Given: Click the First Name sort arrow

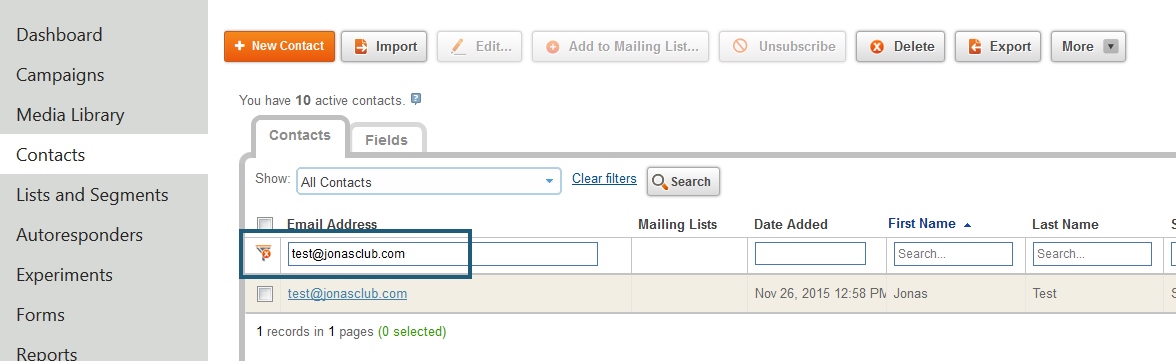Looking at the screenshot, I should pos(968,224).
